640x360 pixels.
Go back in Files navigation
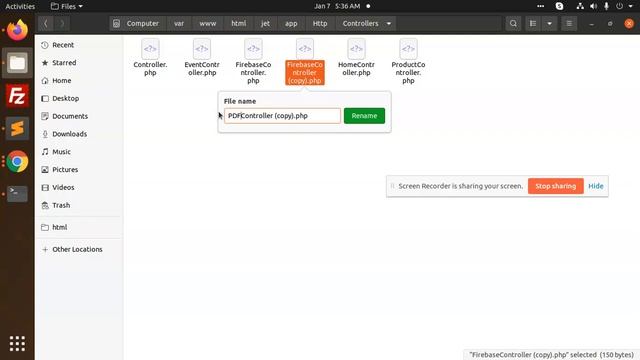(x=46, y=24)
